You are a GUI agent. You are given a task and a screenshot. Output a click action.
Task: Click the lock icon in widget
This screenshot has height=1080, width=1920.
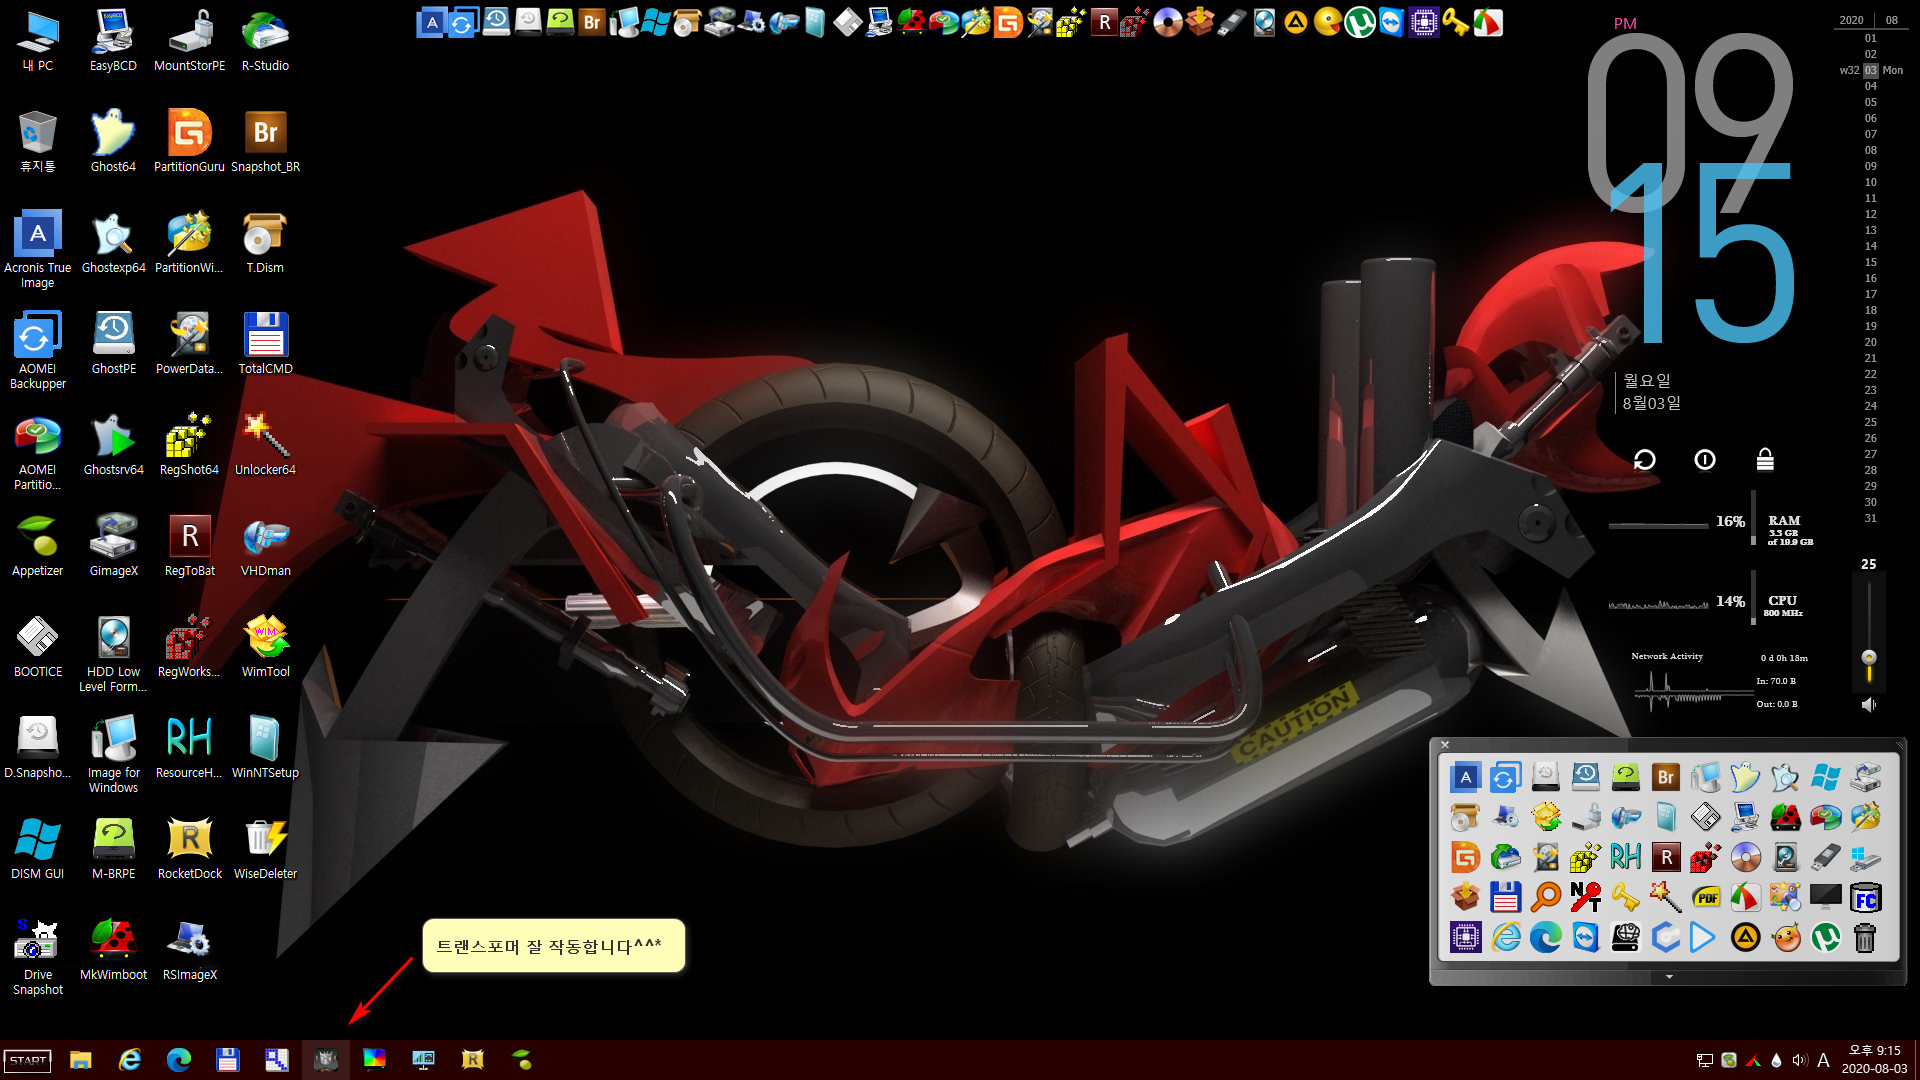(x=1765, y=460)
